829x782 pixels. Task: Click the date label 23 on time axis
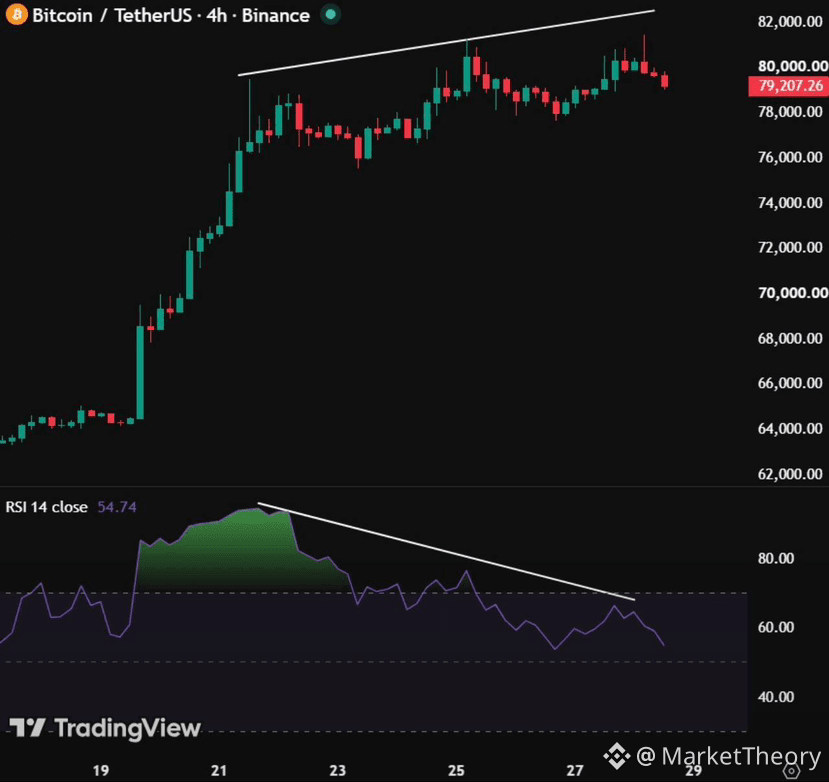point(337,770)
